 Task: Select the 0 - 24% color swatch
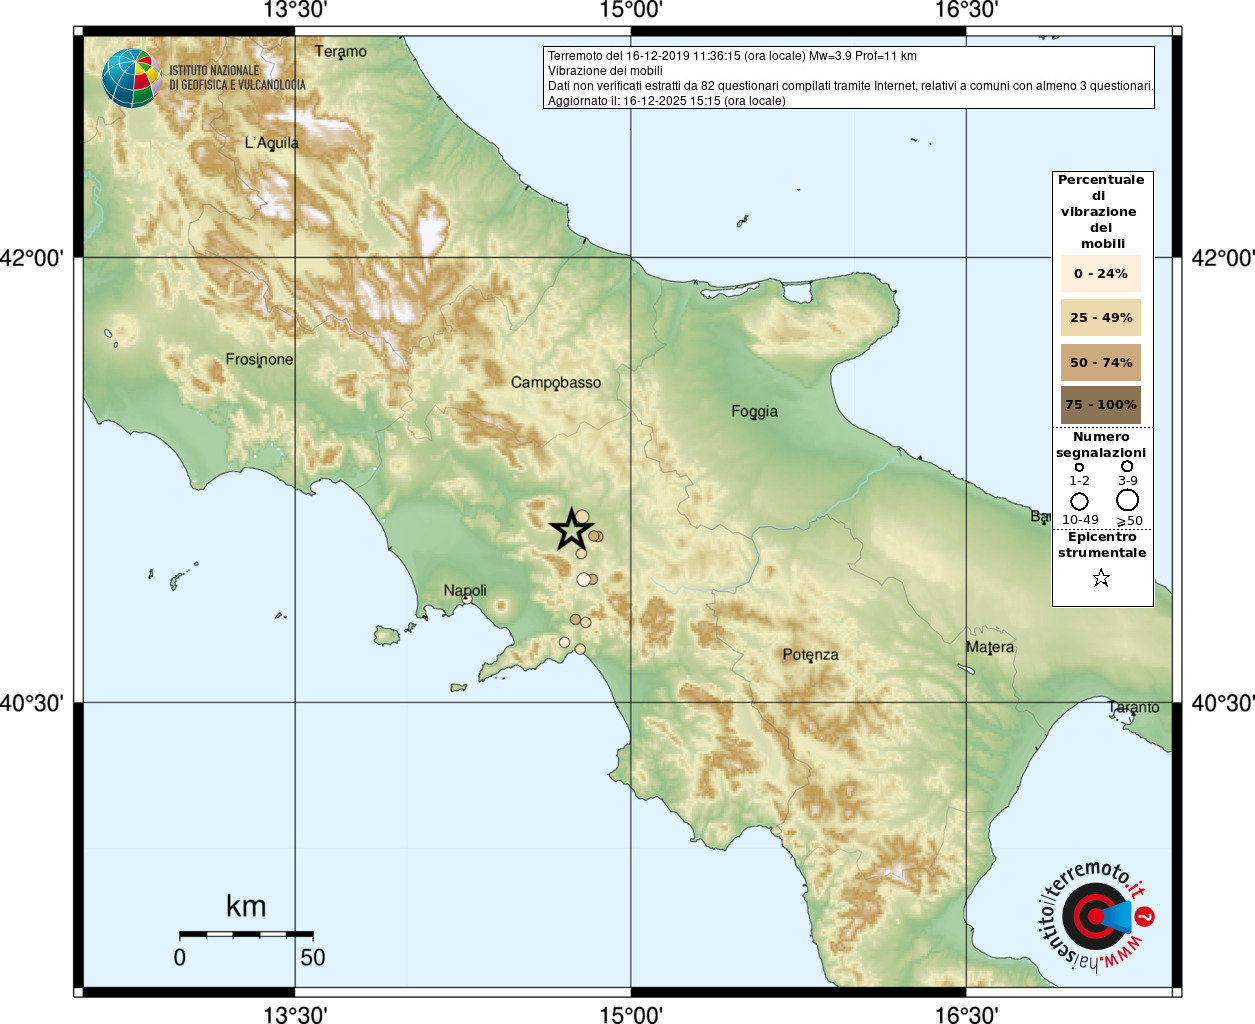coord(1101,273)
